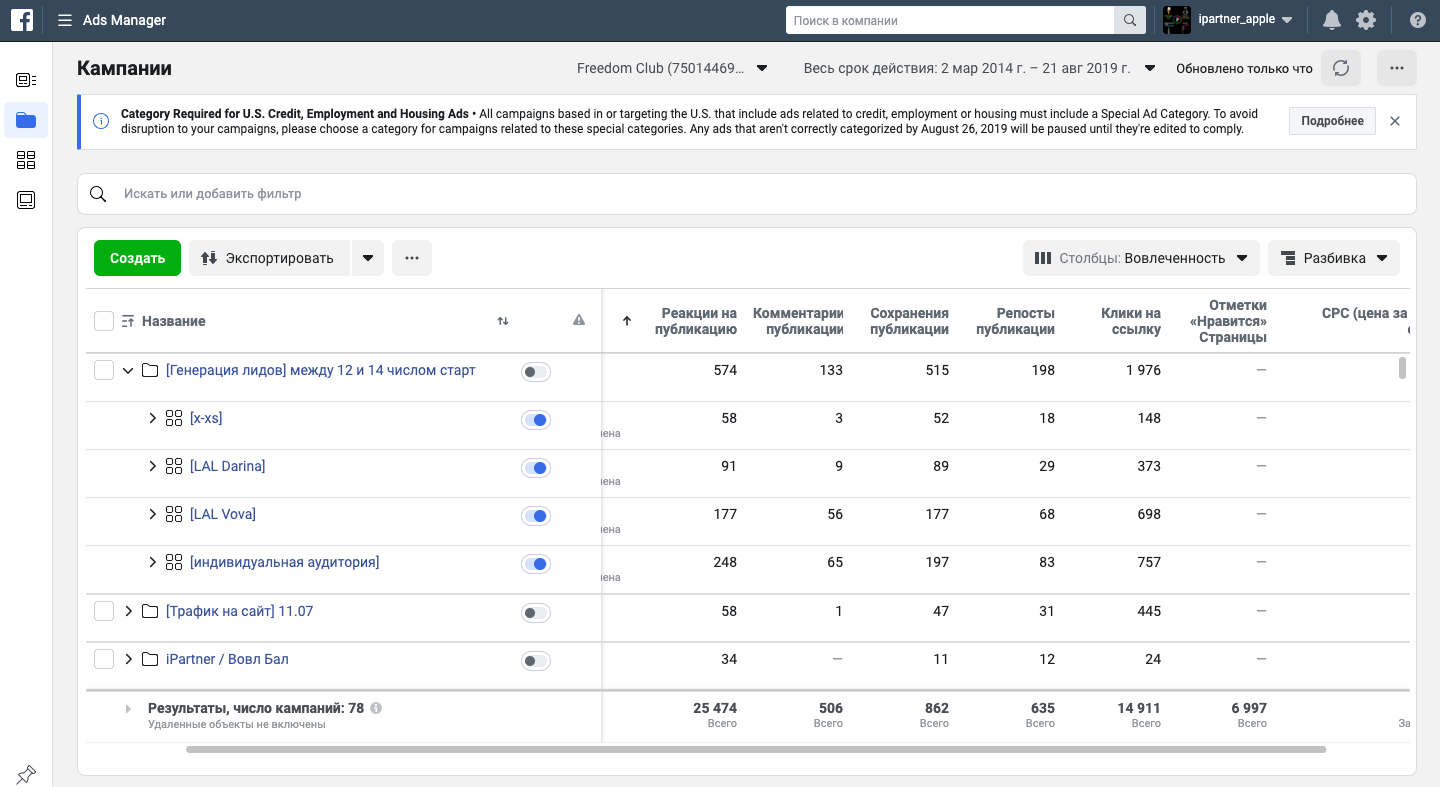Image resolution: width=1440 pixels, height=787 pixels.
Task: Open the export options arrow
Action: coord(368,258)
